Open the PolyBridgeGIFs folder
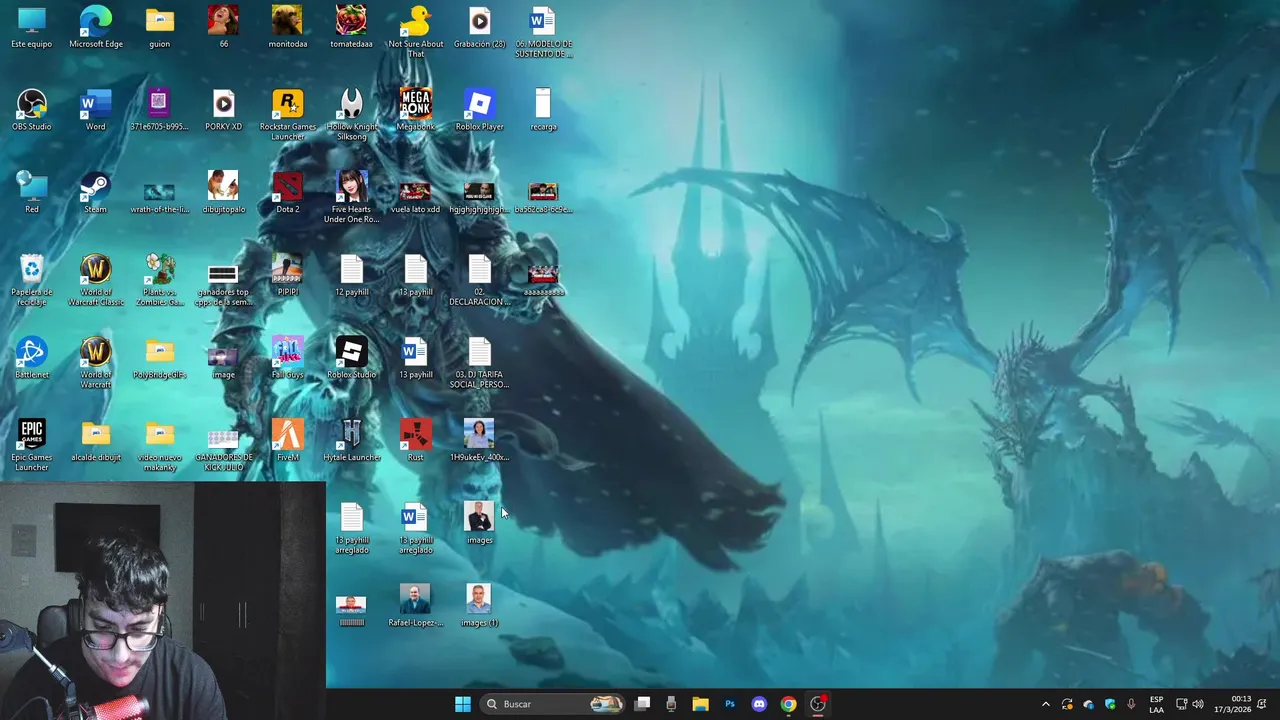 tap(159, 358)
